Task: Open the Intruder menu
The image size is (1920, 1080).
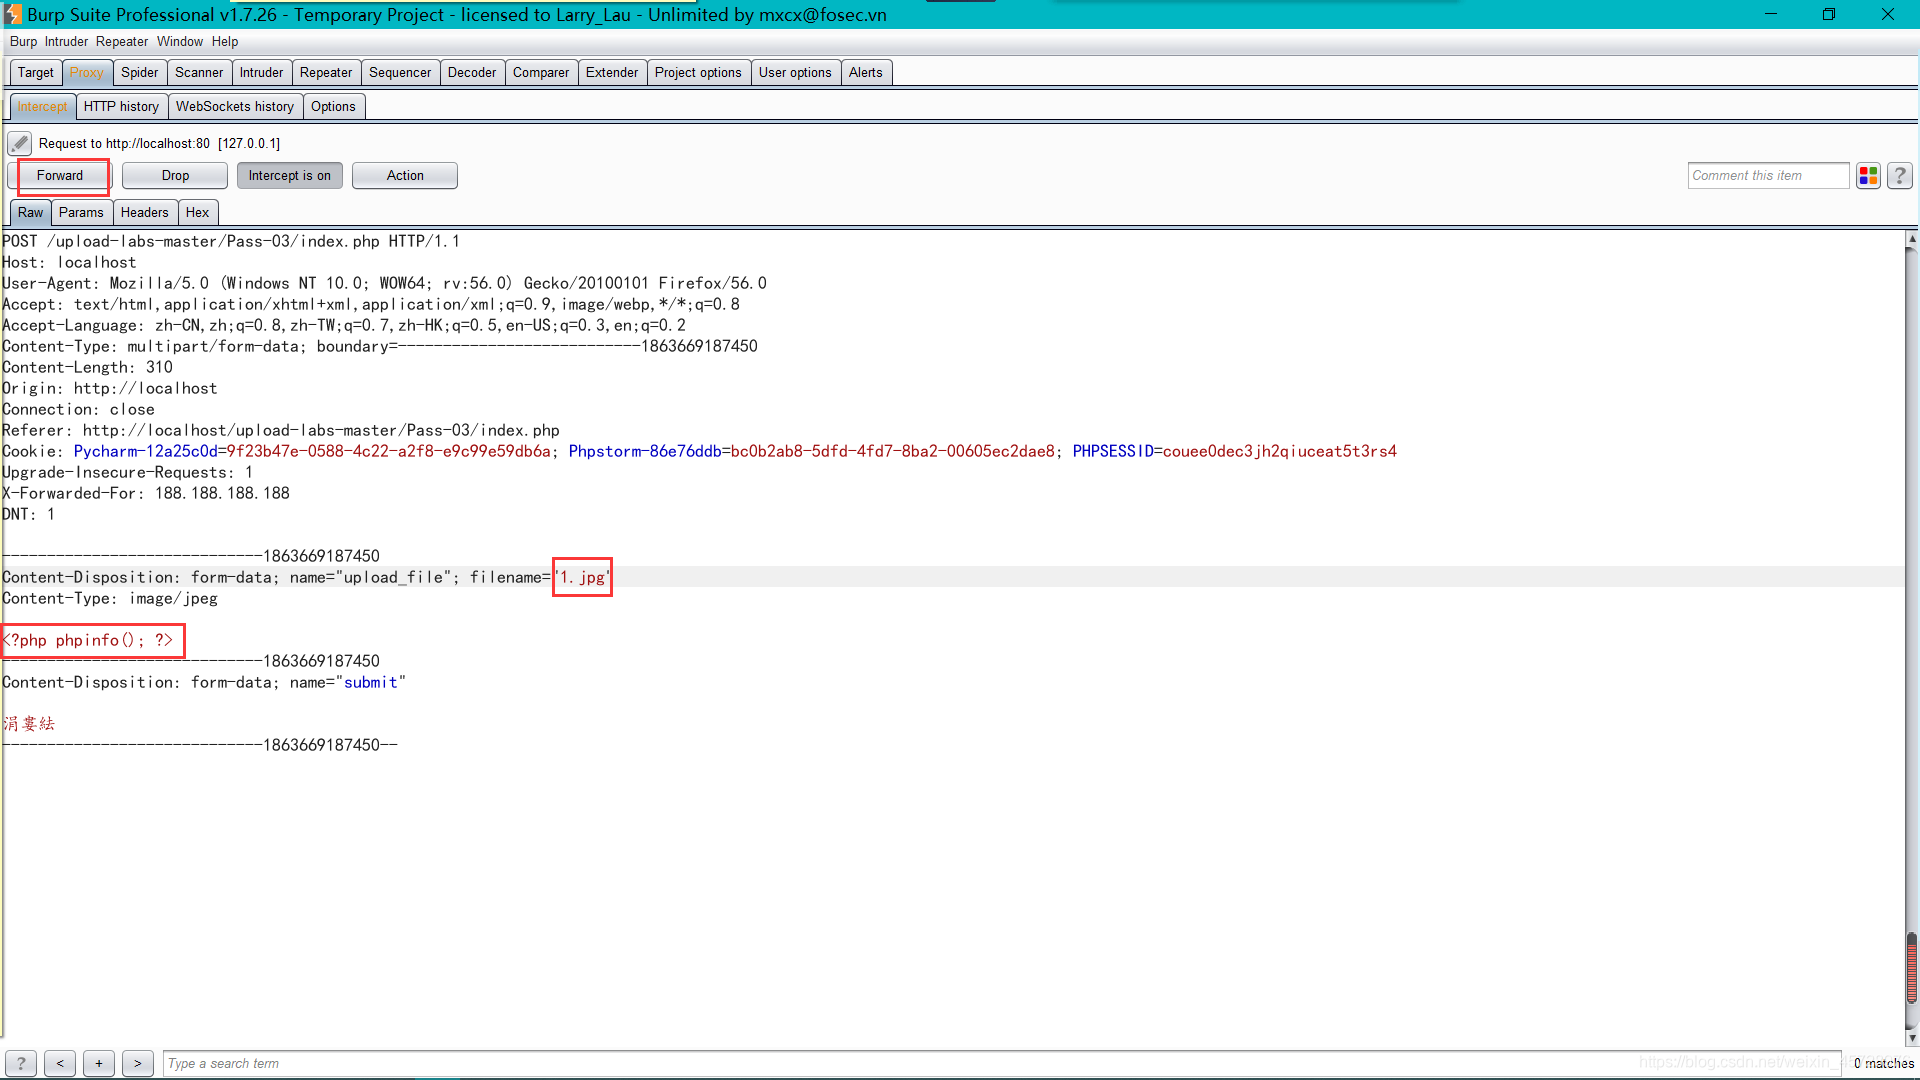Action: coord(66,41)
